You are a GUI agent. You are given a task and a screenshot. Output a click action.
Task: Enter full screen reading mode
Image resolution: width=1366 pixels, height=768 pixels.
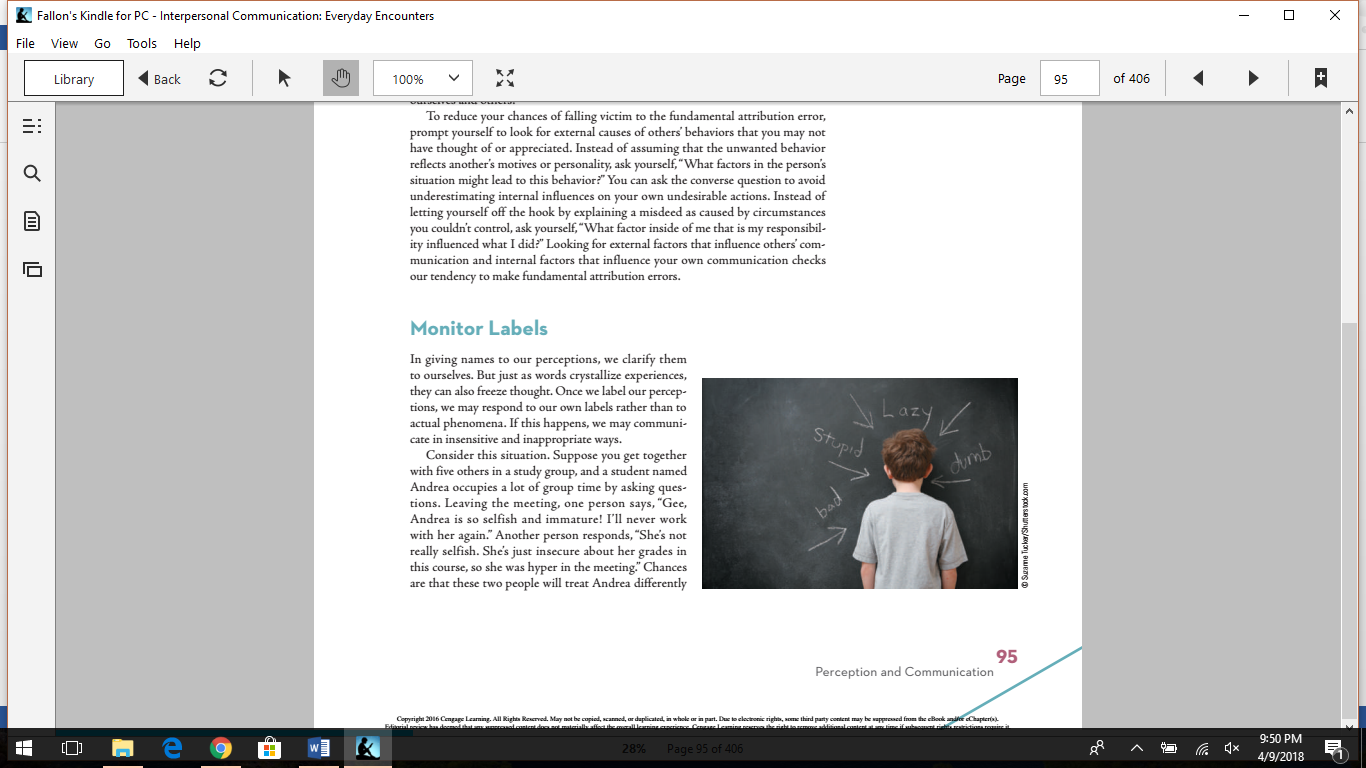tap(505, 77)
